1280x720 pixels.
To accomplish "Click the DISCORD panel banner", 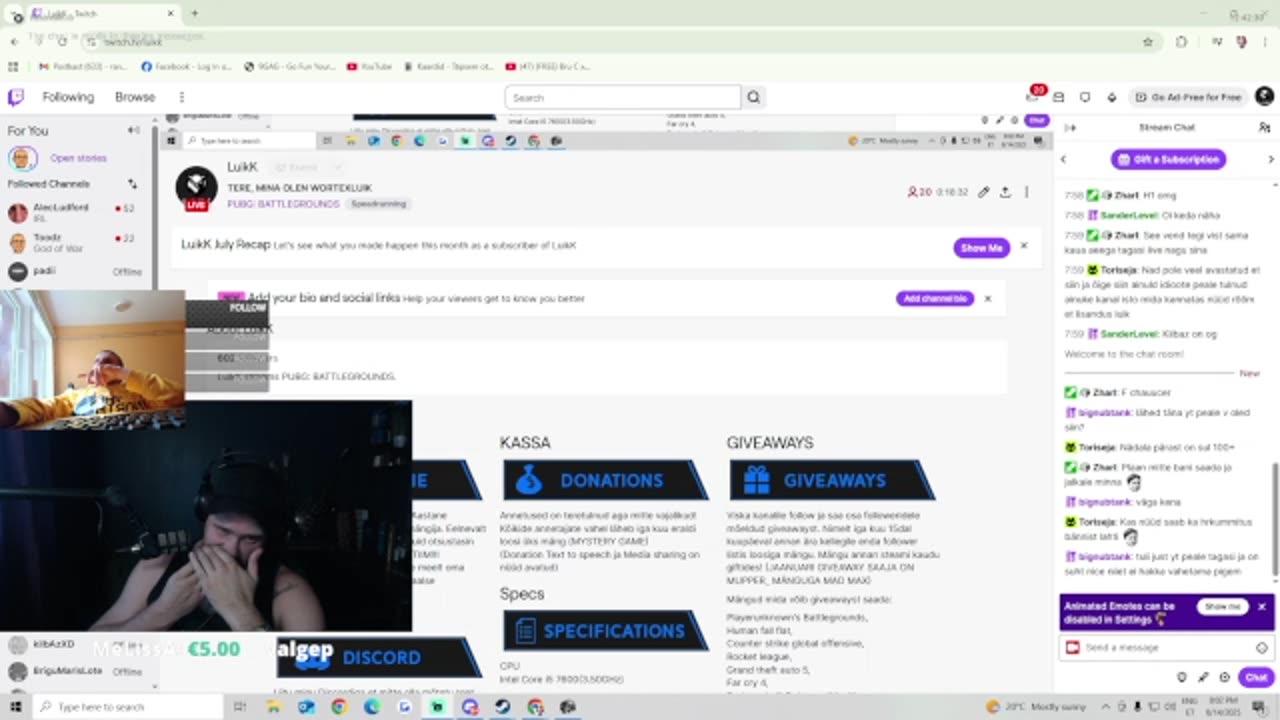I will click(379, 657).
